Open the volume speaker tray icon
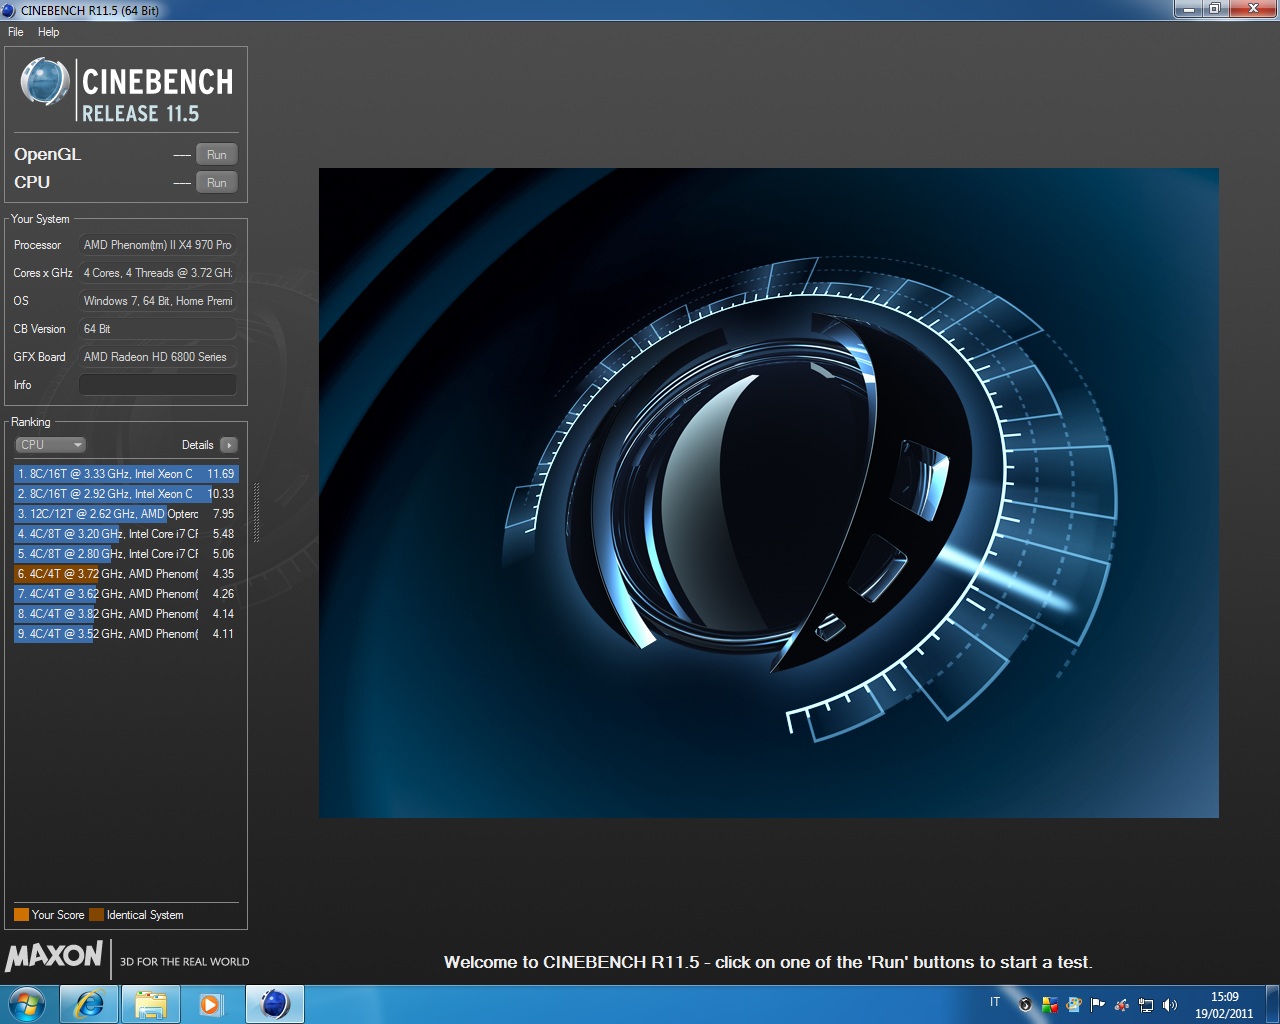Image resolution: width=1280 pixels, height=1024 pixels. point(1170,1005)
